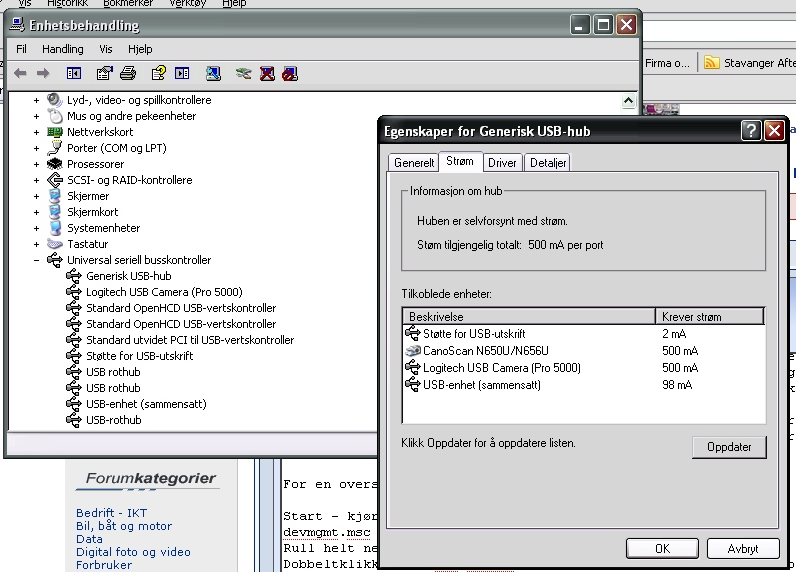
Task: Open the Handling menu
Action: pos(62,49)
